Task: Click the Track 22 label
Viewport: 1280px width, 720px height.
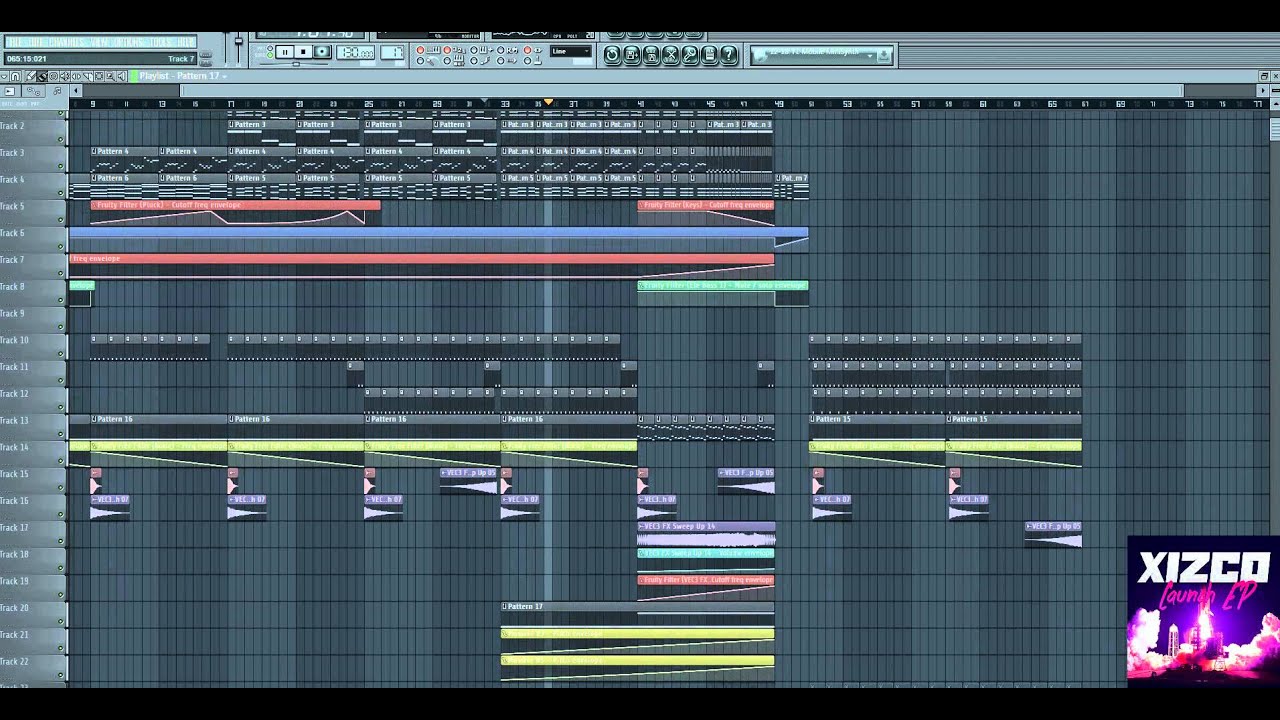Action: point(14,661)
